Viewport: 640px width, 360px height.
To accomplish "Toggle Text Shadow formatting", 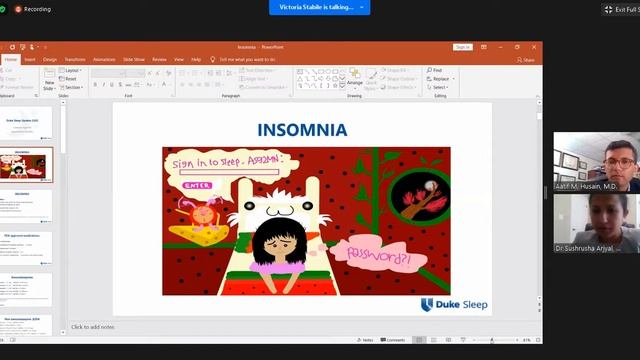I will (x=120, y=84).
